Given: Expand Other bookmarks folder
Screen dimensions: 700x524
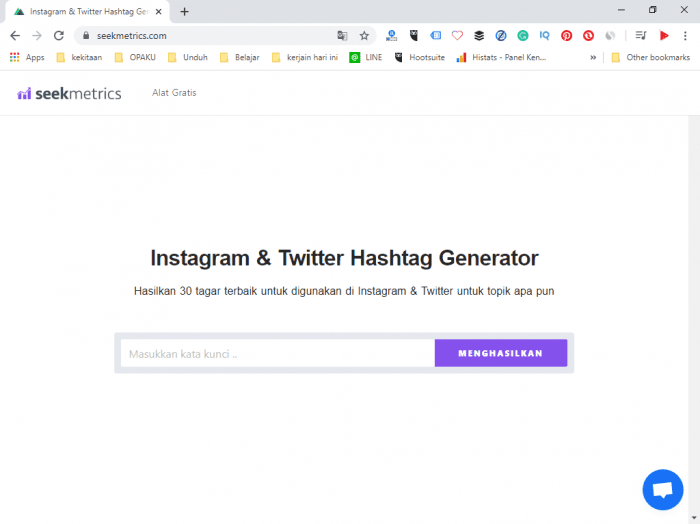Looking at the screenshot, I should (x=650, y=57).
